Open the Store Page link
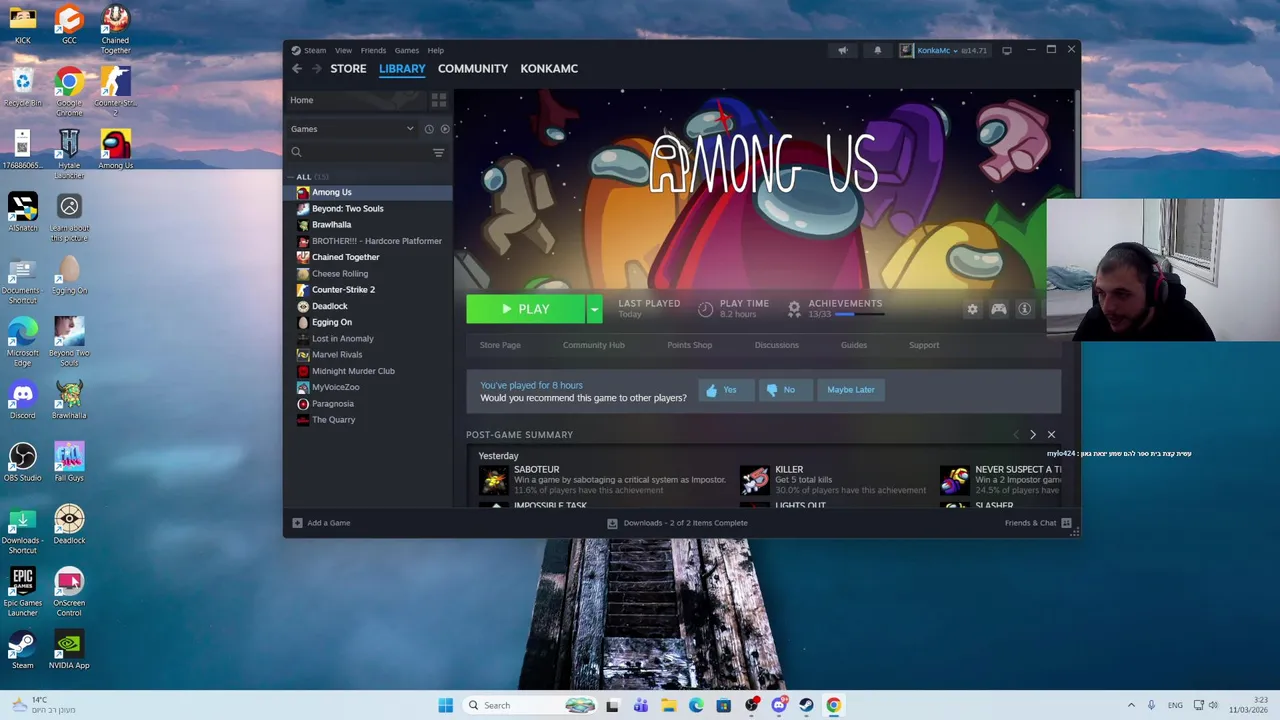 [500, 345]
